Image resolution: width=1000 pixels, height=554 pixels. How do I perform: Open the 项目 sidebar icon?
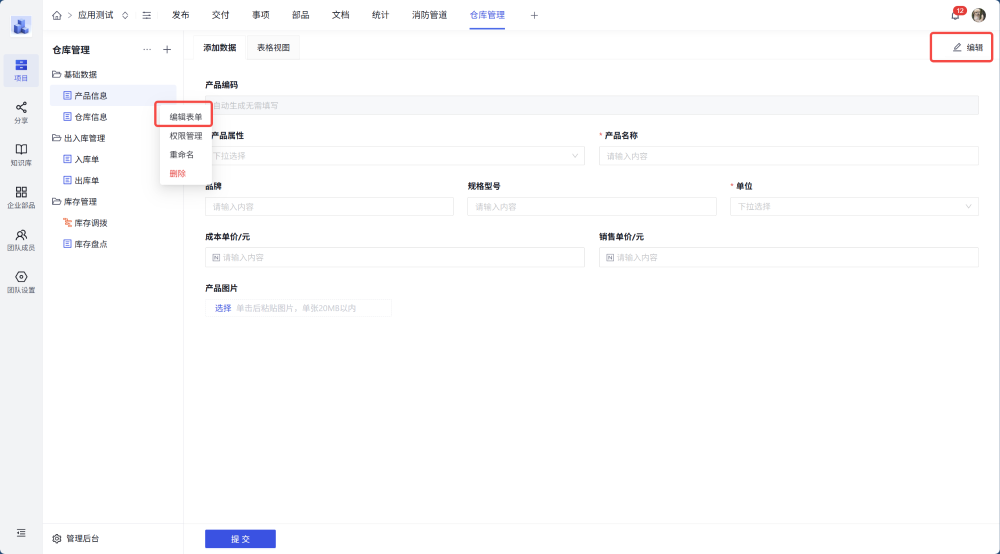21,70
